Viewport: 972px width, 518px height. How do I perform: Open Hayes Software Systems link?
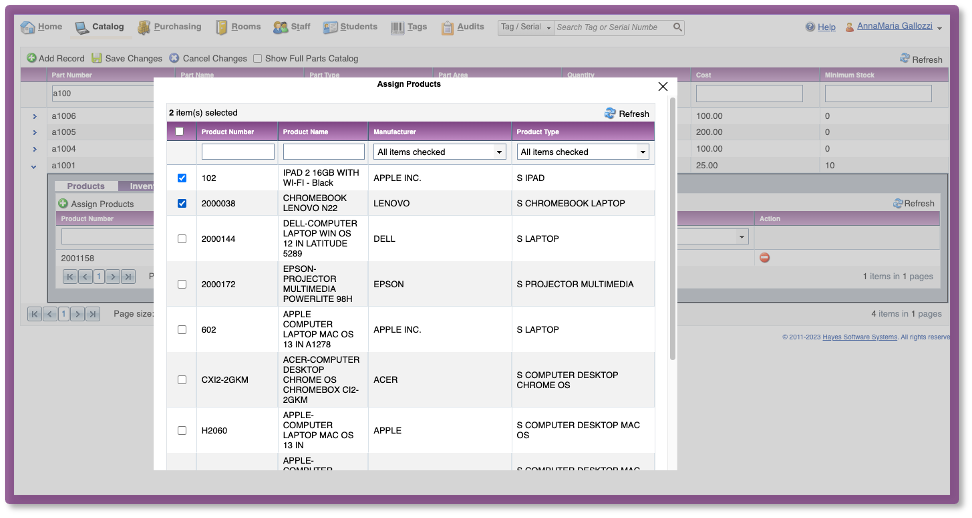[x=859, y=337]
